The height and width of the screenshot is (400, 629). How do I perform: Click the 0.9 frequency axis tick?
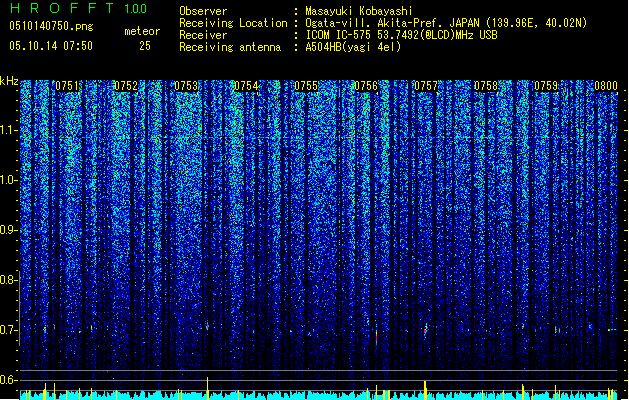tap(9, 230)
